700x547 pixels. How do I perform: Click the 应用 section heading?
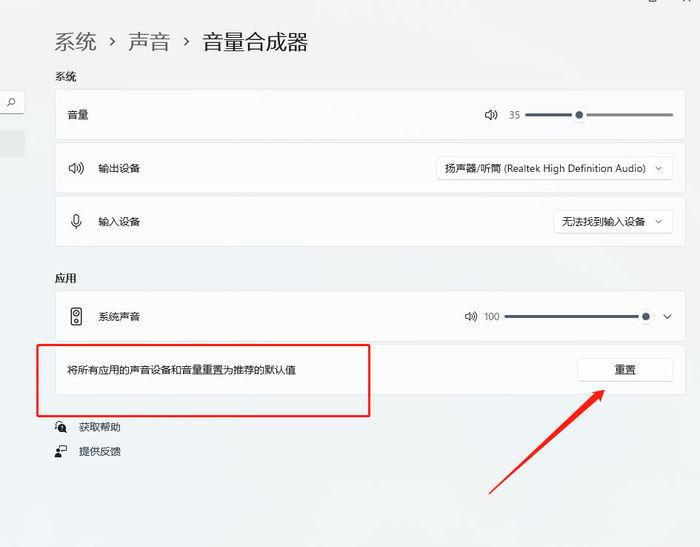click(66, 278)
